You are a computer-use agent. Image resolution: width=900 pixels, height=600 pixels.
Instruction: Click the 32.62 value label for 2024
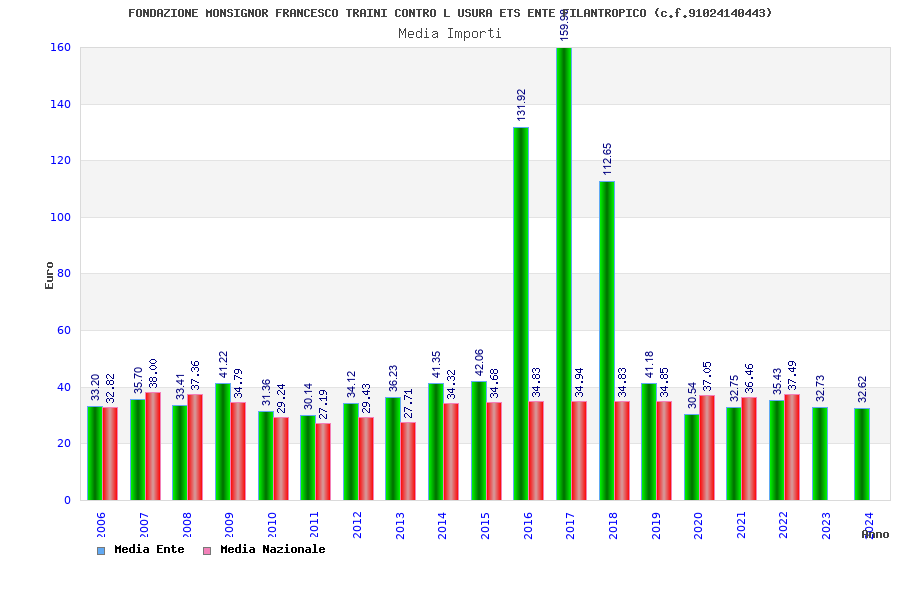[x=862, y=389]
